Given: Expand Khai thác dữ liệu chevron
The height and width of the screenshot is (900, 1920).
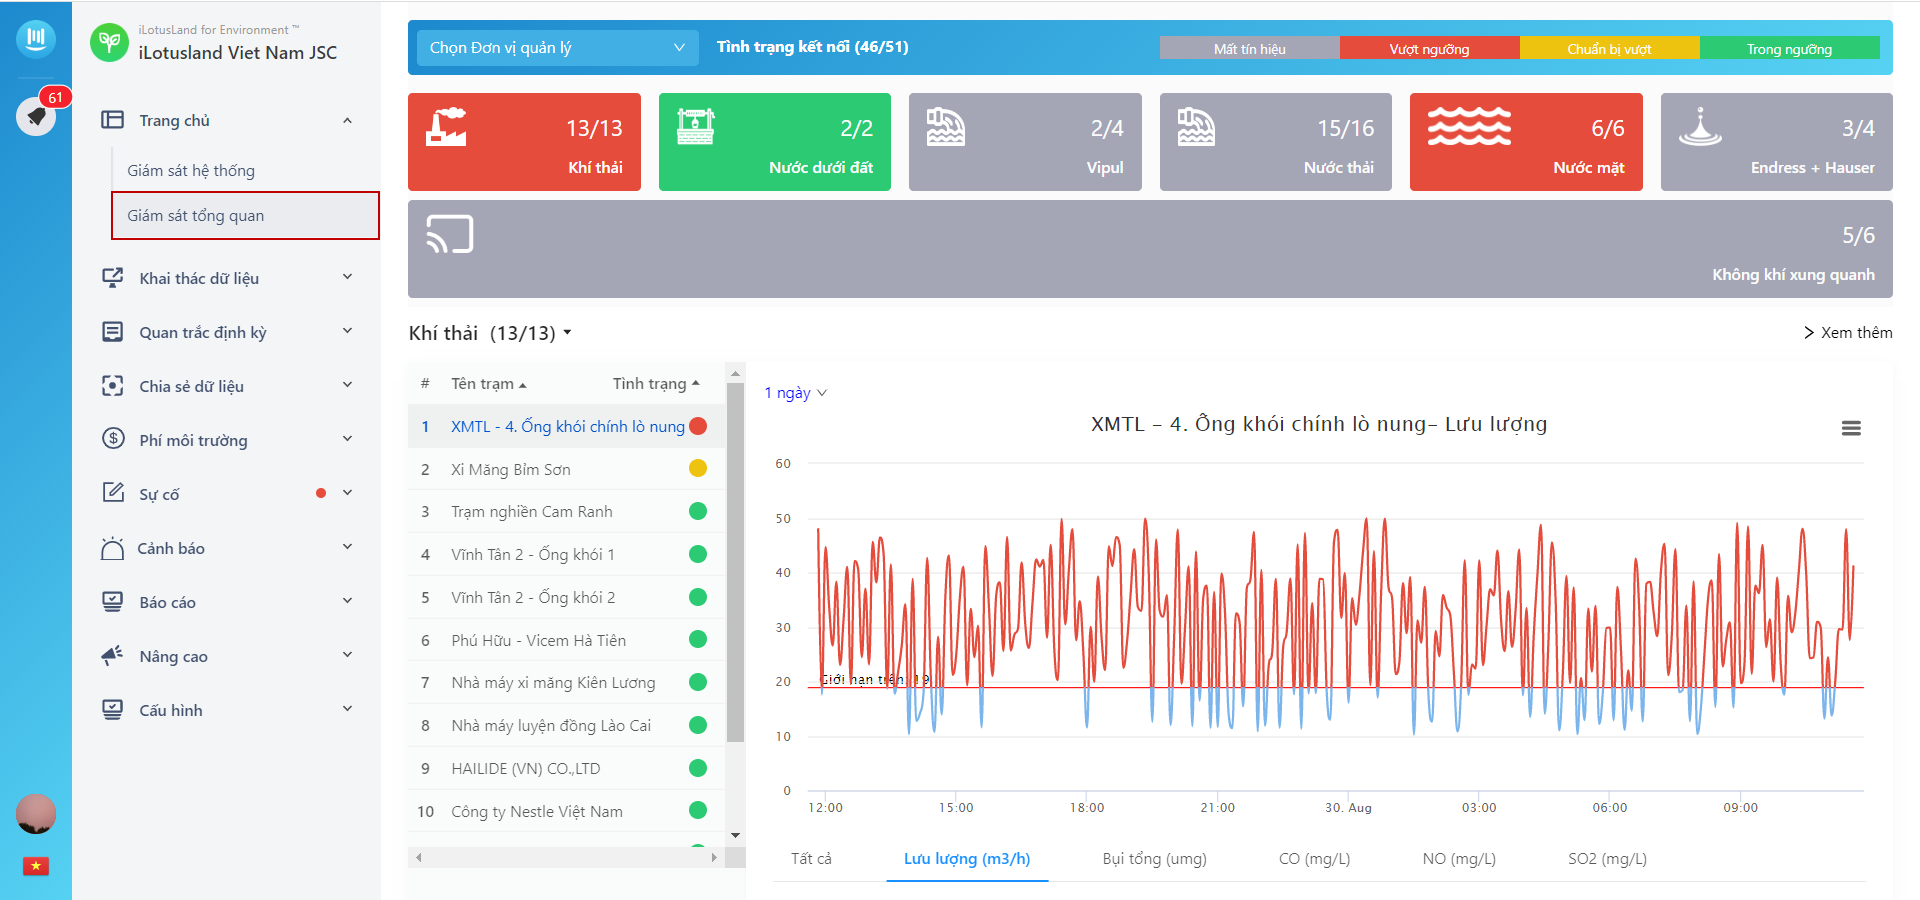Looking at the screenshot, I should [x=347, y=277].
